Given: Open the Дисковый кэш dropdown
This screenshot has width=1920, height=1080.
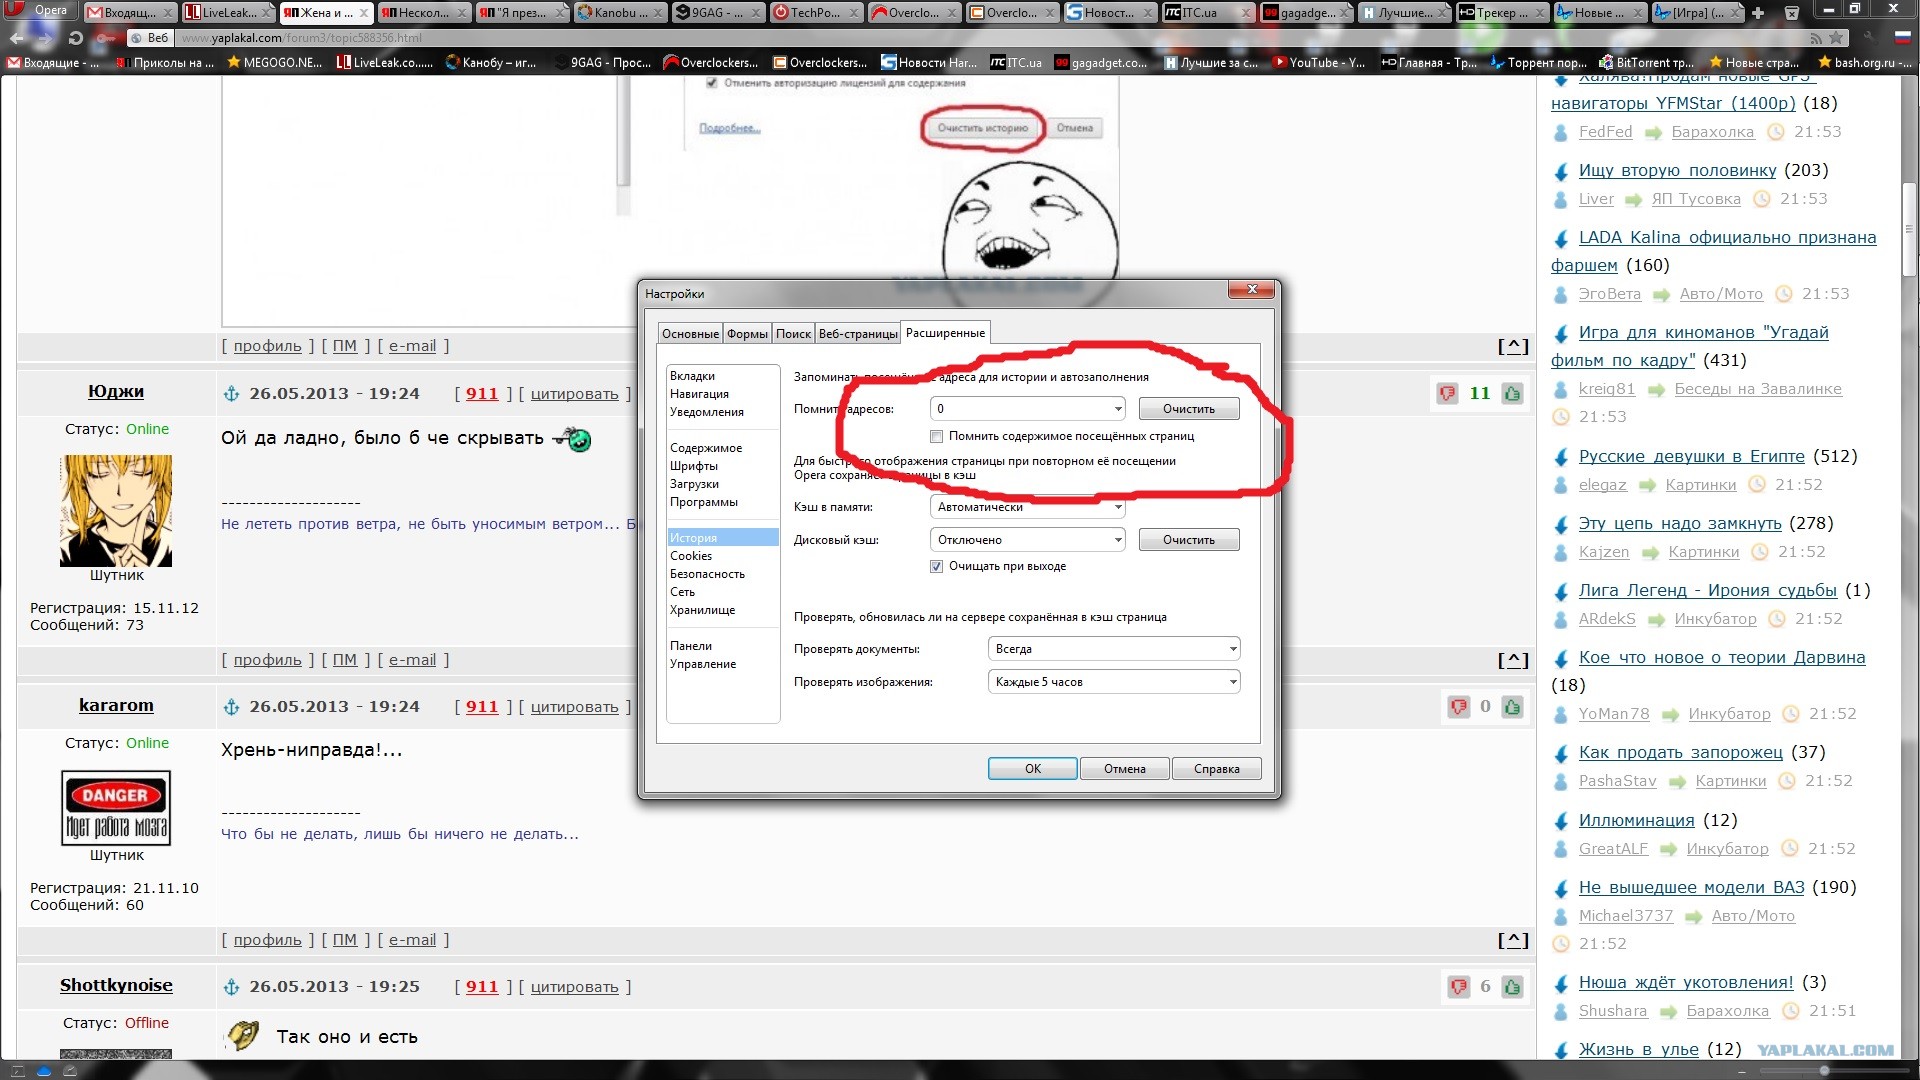Looking at the screenshot, I should [x=1117, y=540].
